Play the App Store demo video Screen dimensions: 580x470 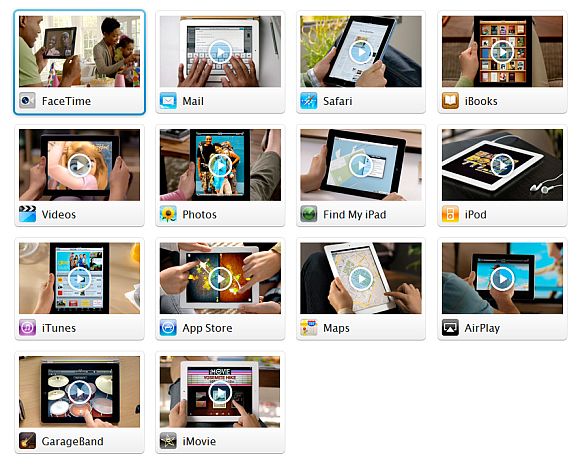click(x=220, y=278)
